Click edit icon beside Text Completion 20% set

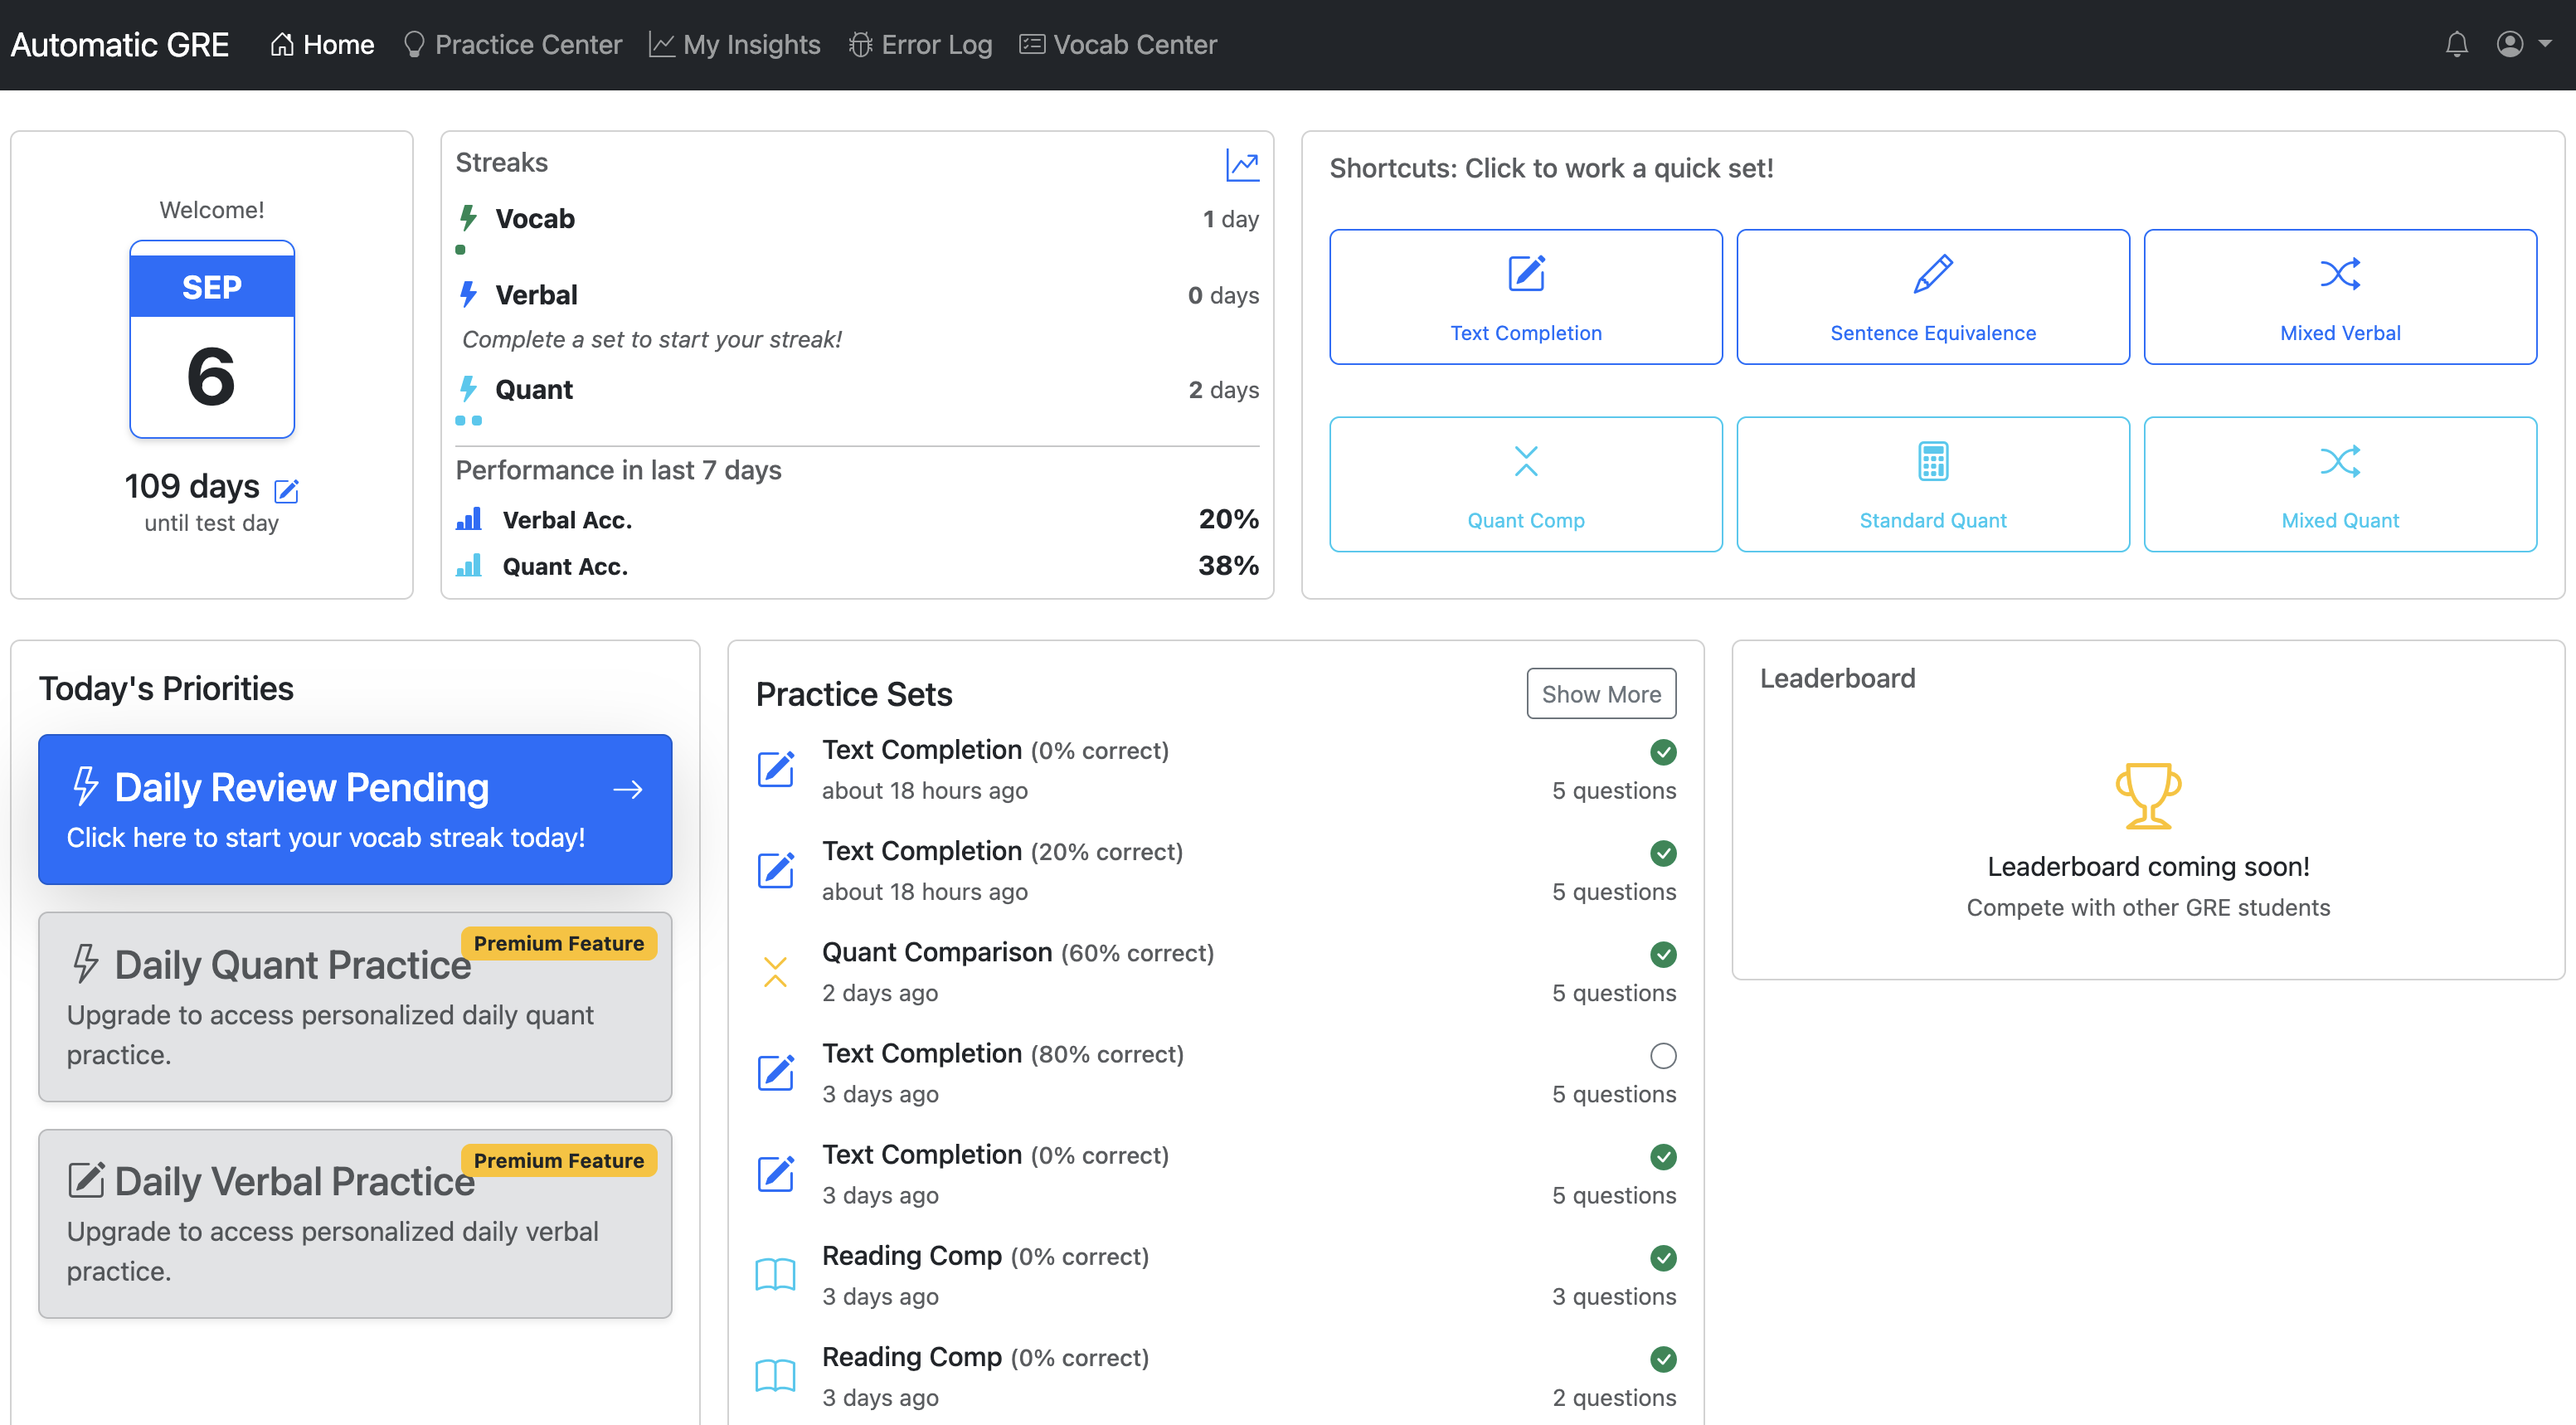click(x=775, y=870)
